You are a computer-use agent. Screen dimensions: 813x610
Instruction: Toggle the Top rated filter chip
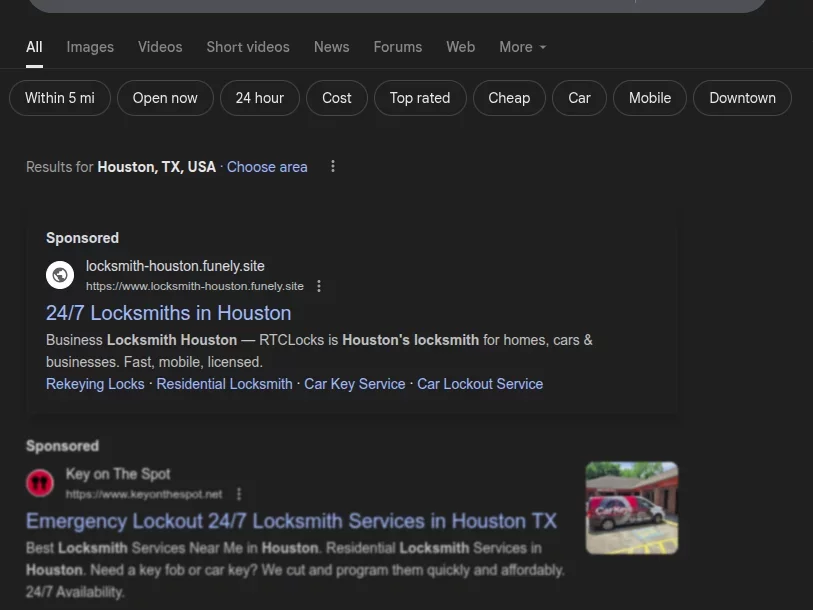point(419,98)
